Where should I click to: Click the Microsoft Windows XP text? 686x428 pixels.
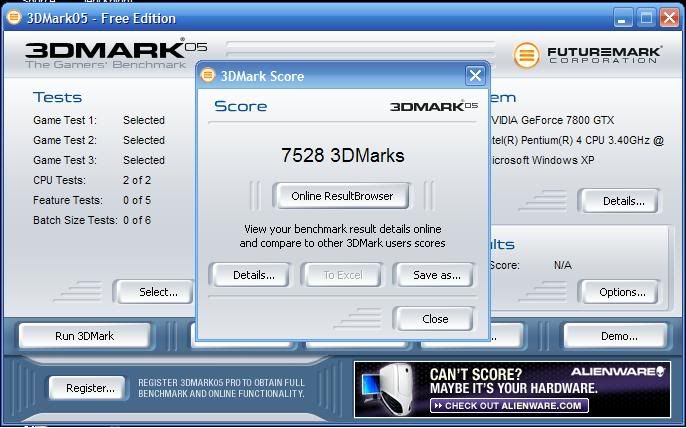(x=541, y=160)
